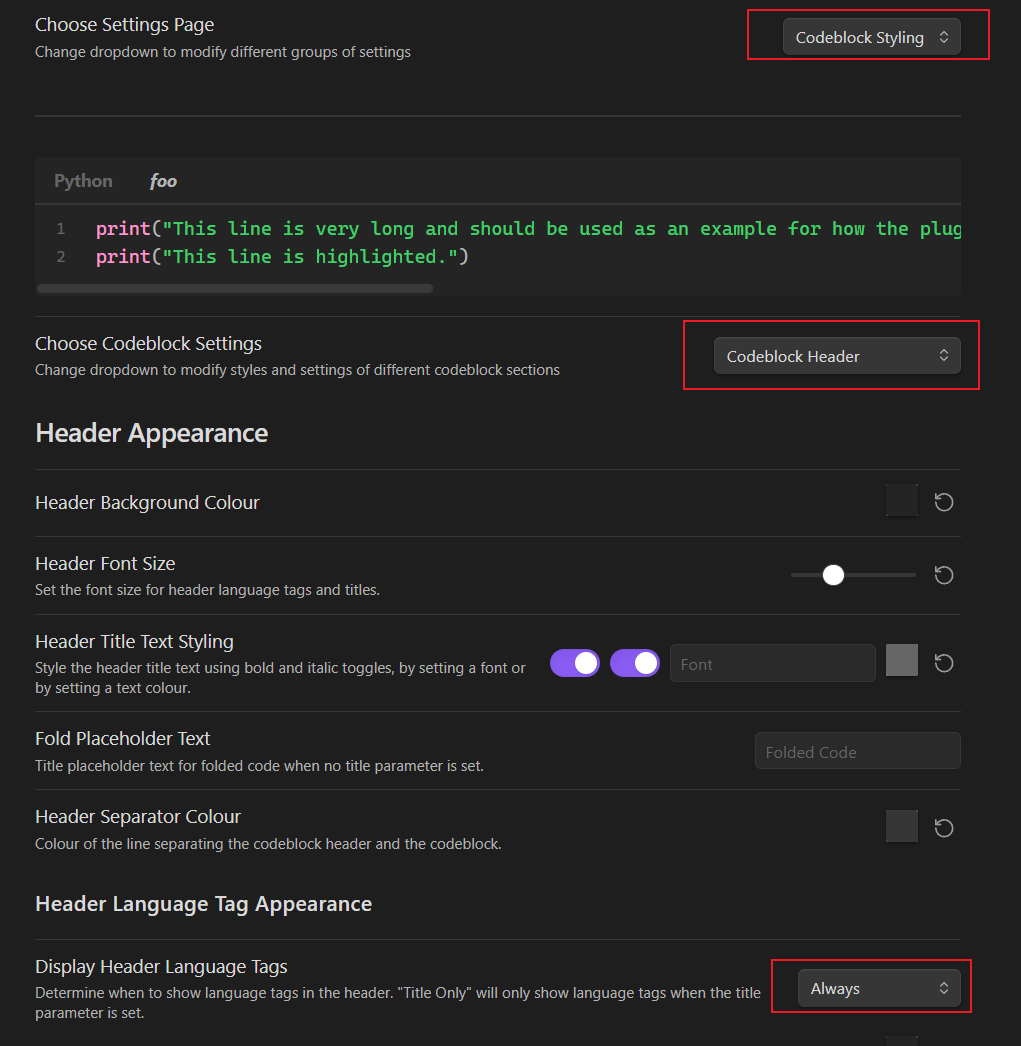Reset Header Font Size to default
1021x1046 pixels.
point(943,575)
